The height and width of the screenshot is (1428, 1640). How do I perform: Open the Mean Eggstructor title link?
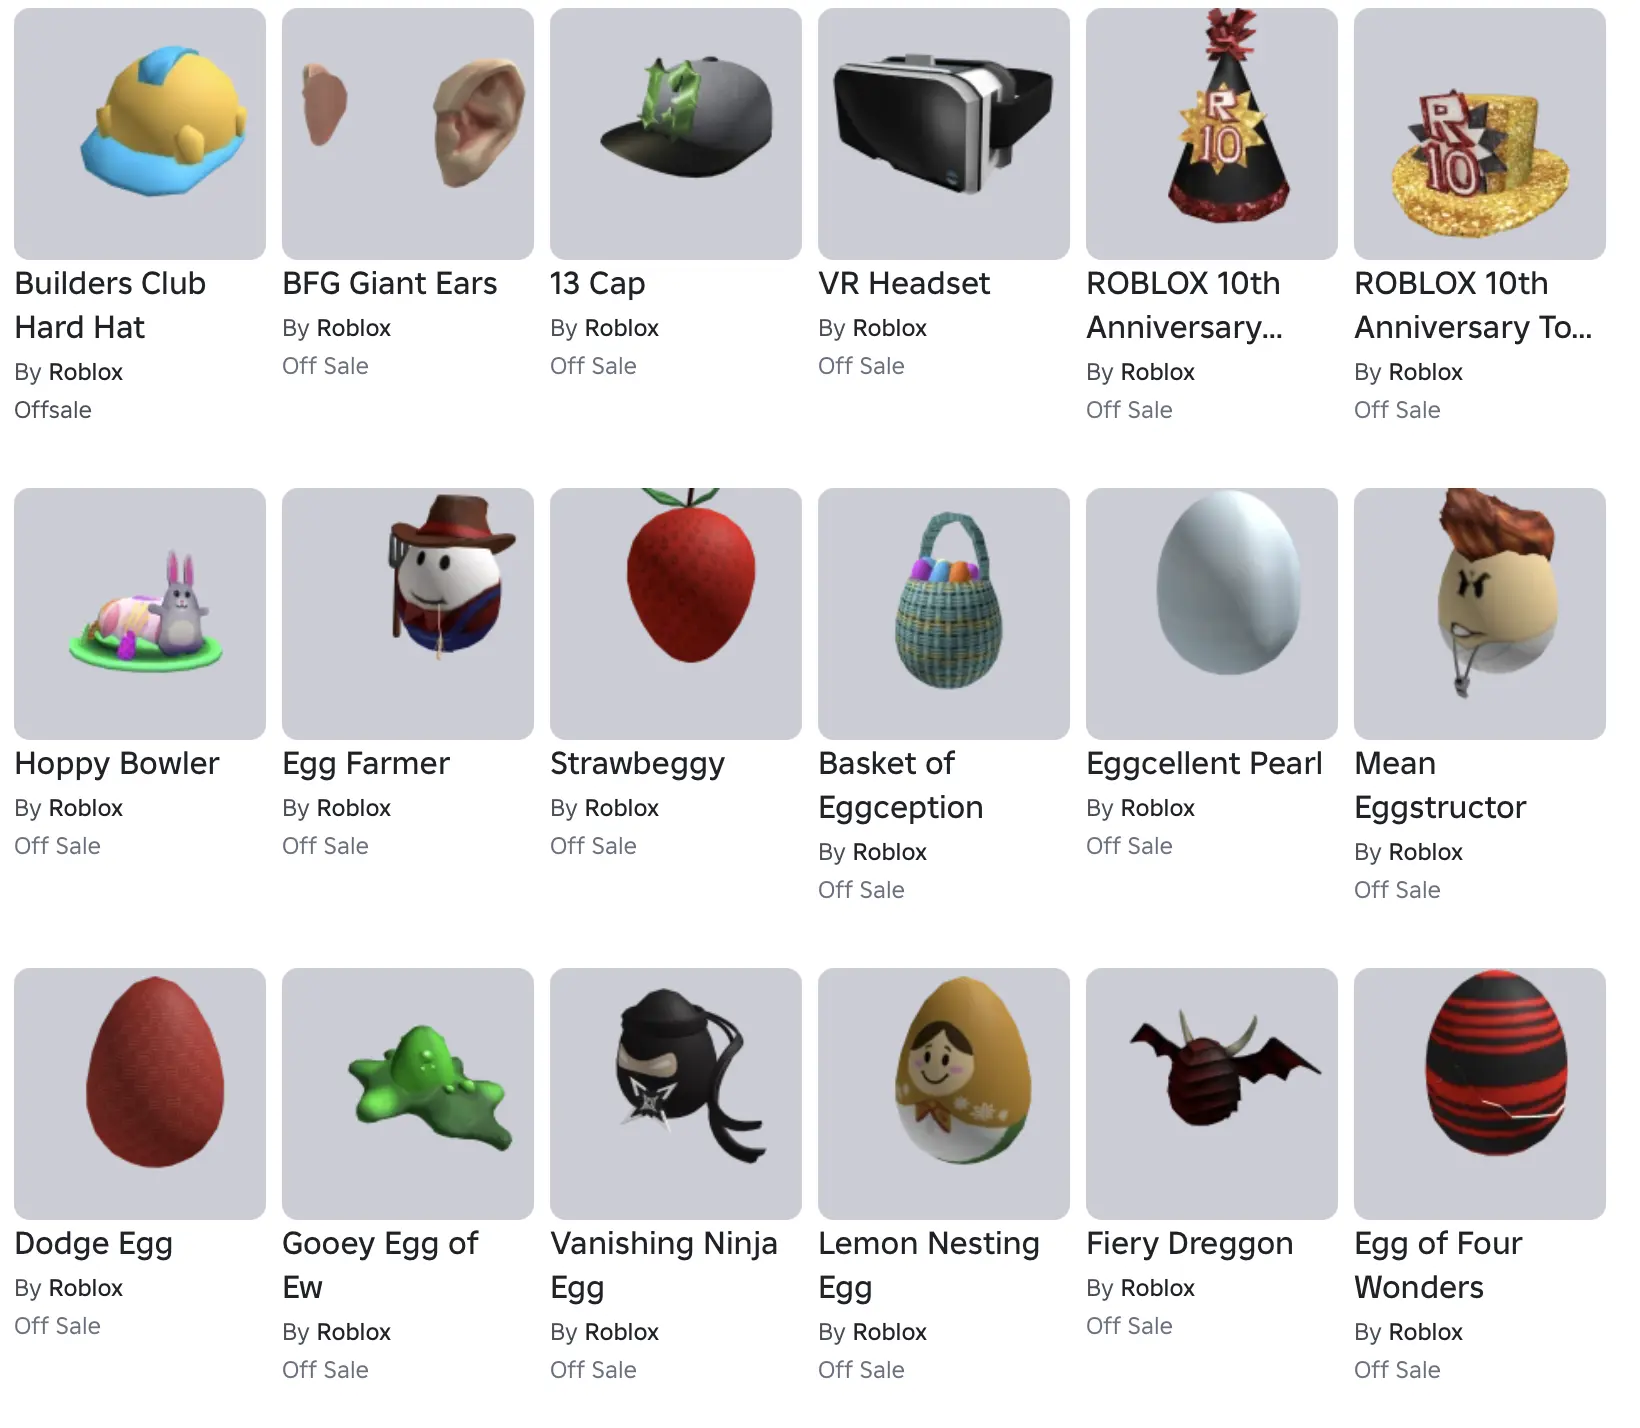pos(1440,785)
